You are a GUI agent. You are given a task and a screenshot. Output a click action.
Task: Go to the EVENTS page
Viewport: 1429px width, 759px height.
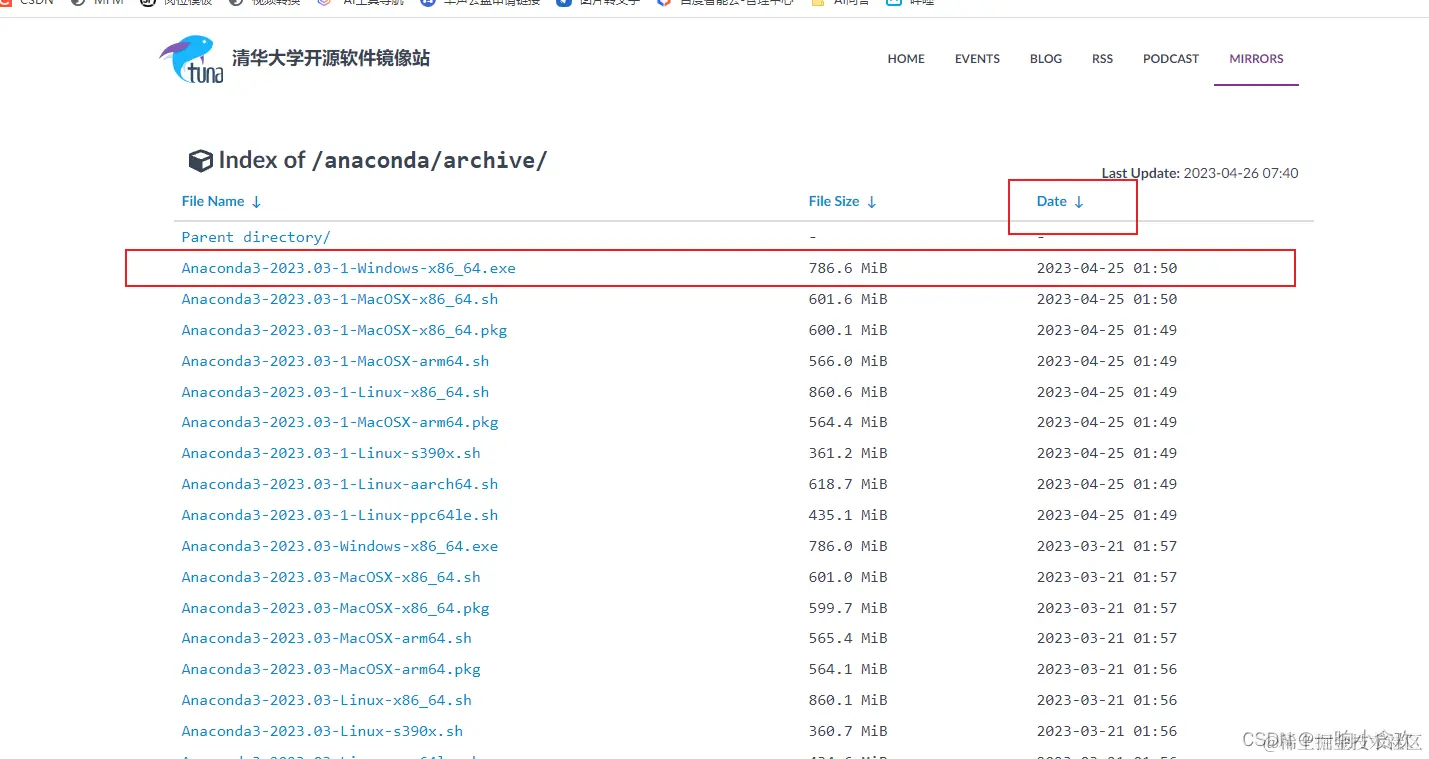[x=977, y=59]
